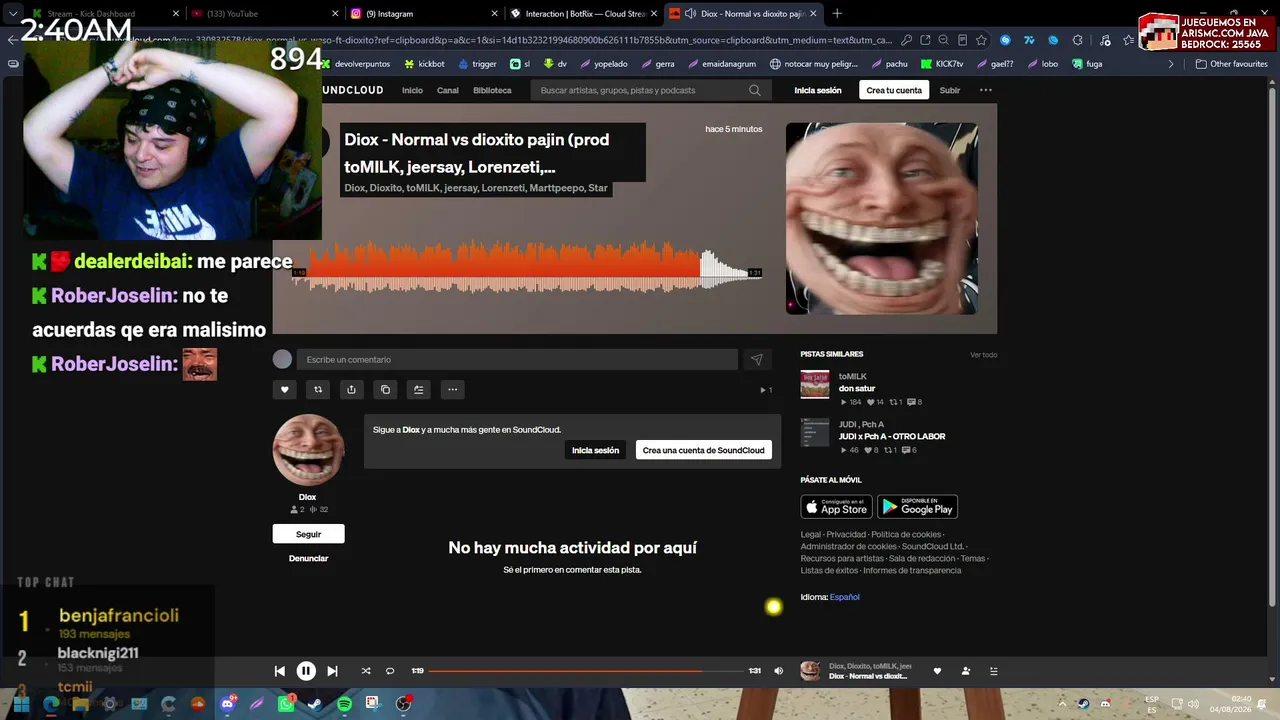The height and width of the screenshot is (720, 1280).
Task: Skip to the next track in player bar
Action: 332,671
